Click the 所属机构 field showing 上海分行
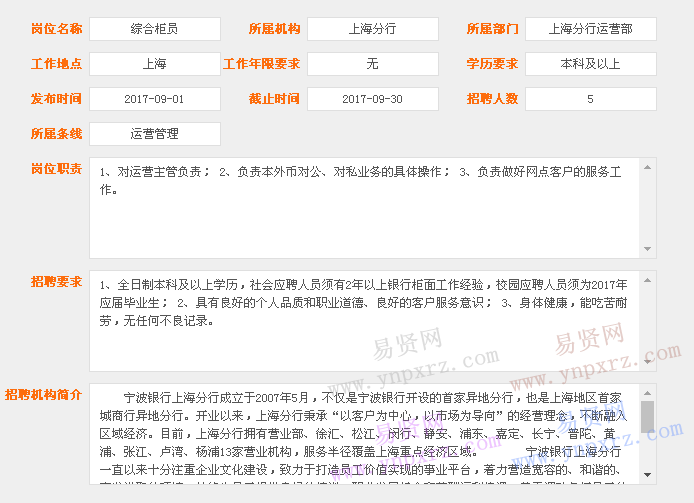The width and height of the screenshot is (694, 503). (x=372, y=29)
